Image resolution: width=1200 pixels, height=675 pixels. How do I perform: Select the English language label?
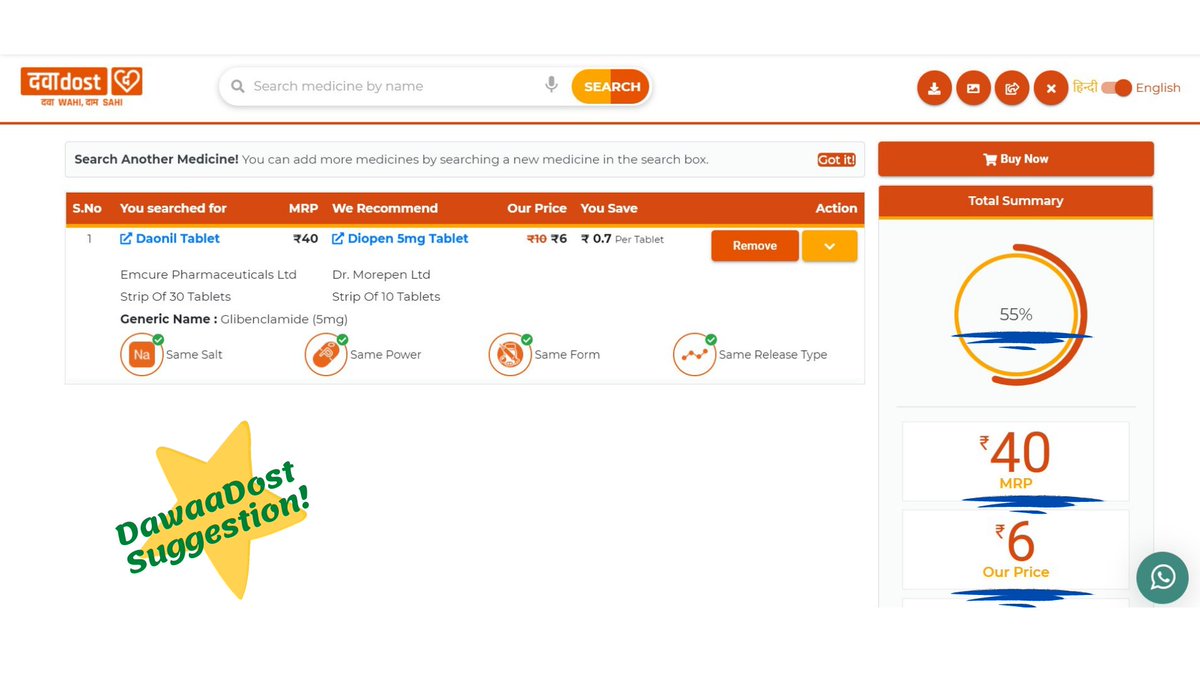1158,88
